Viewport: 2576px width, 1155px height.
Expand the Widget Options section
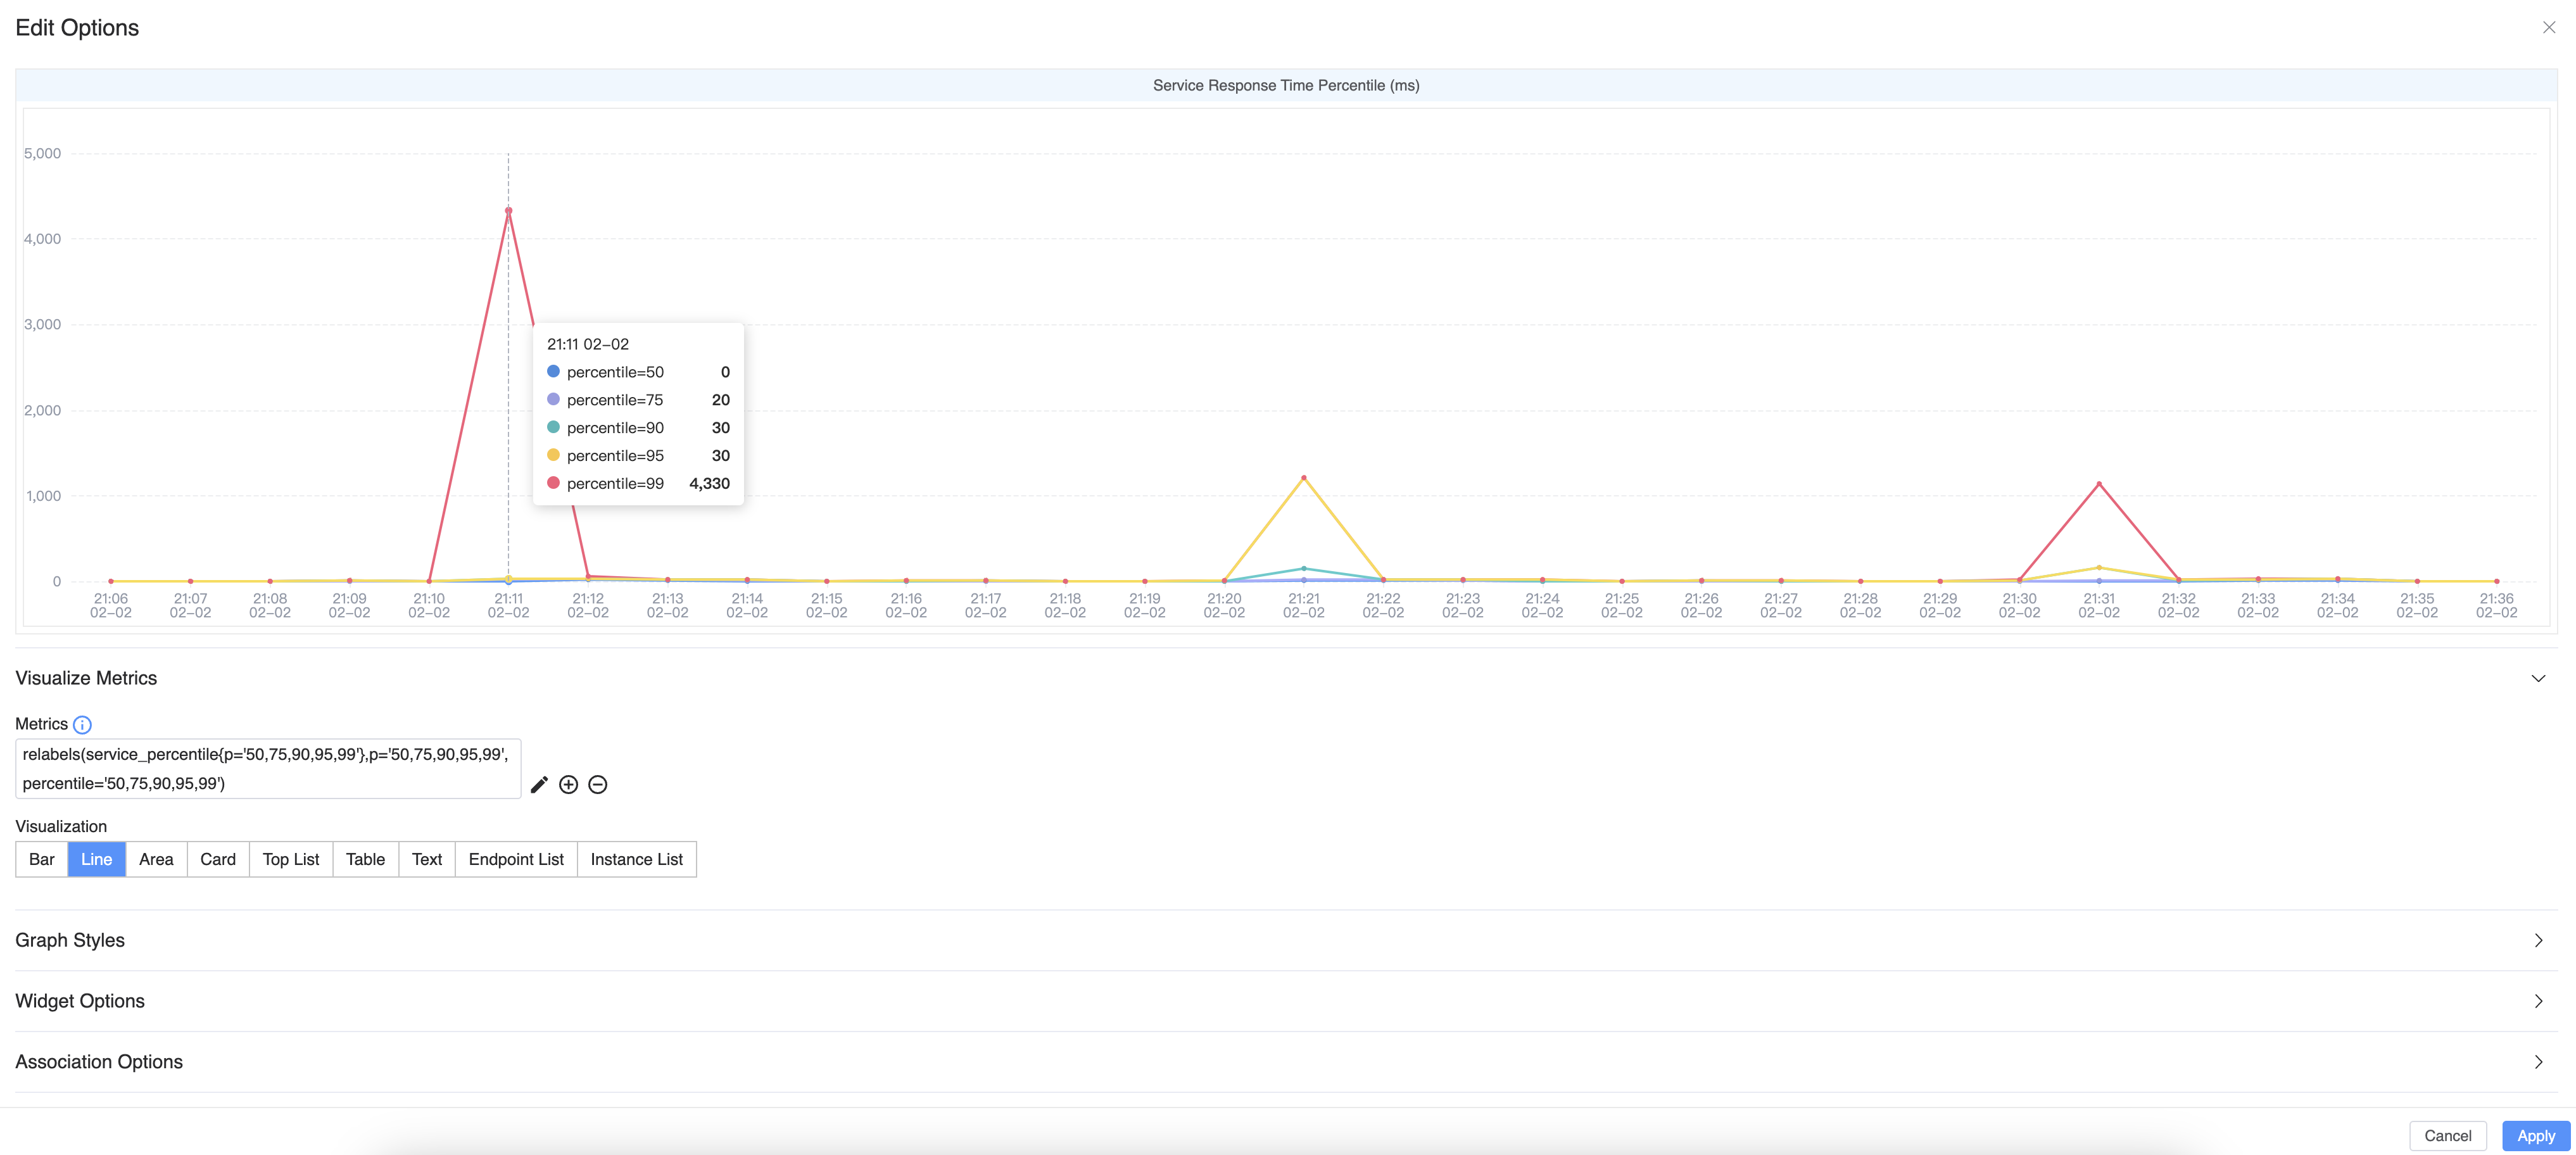2537,1002
